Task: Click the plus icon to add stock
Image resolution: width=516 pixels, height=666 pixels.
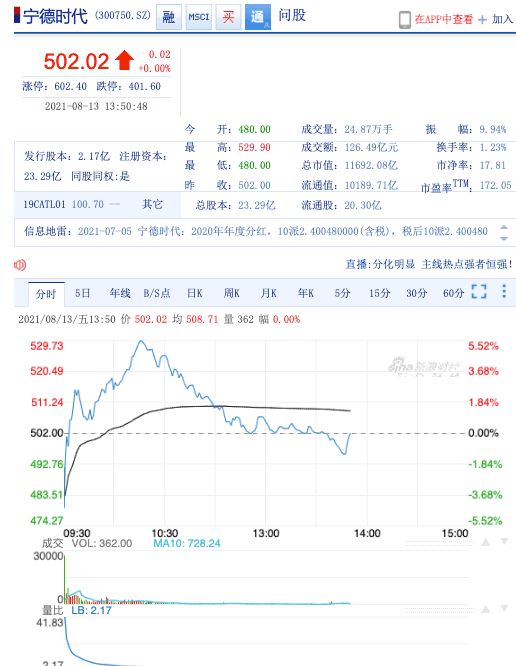Action: tap(482, 20)
